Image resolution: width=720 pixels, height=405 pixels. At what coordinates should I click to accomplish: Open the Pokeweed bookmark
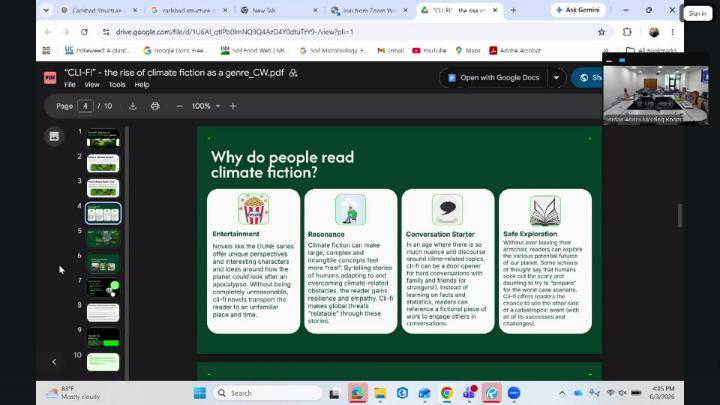pos(98,51)
